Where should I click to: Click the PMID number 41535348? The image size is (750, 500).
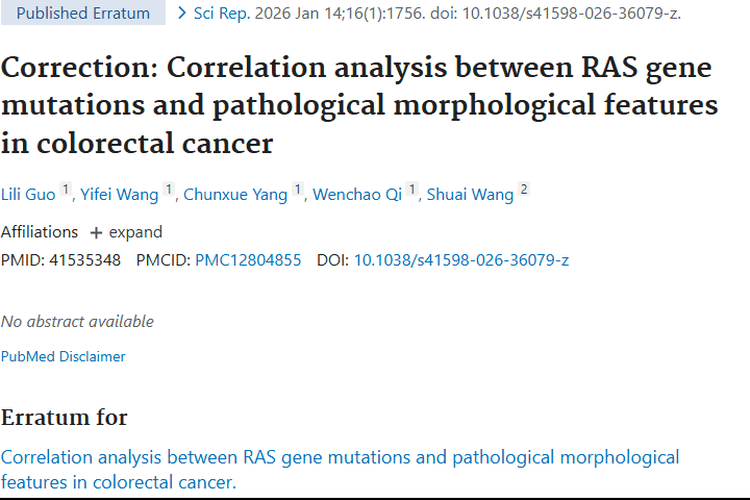pos(84,260)
